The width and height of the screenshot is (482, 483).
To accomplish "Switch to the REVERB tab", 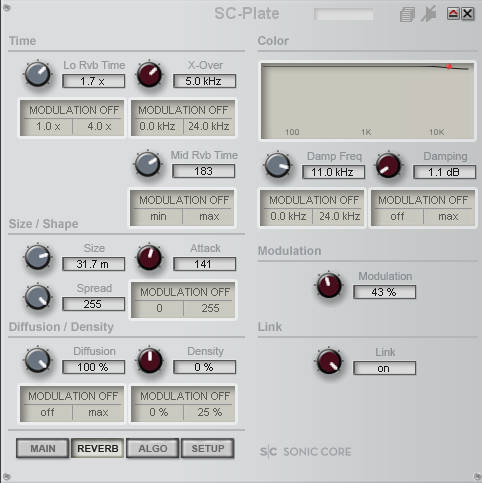I will [98, 448].
